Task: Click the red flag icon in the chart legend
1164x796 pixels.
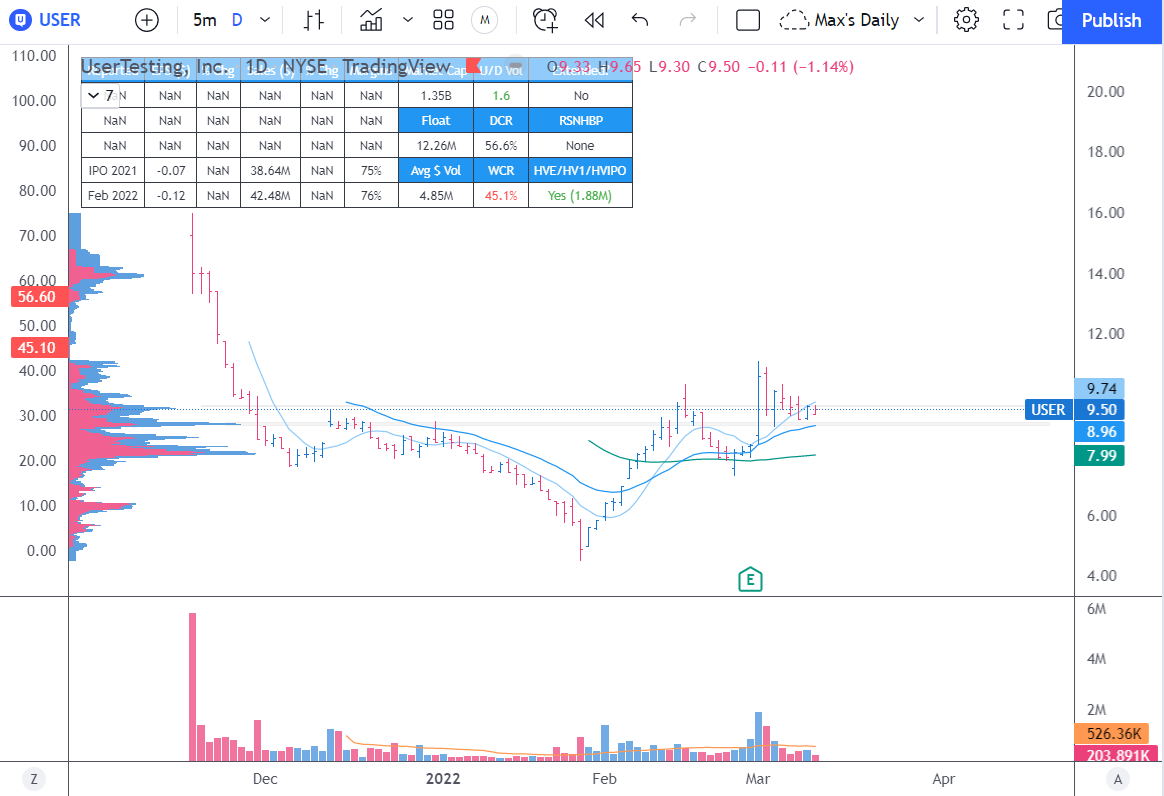Action: point(473,66)
